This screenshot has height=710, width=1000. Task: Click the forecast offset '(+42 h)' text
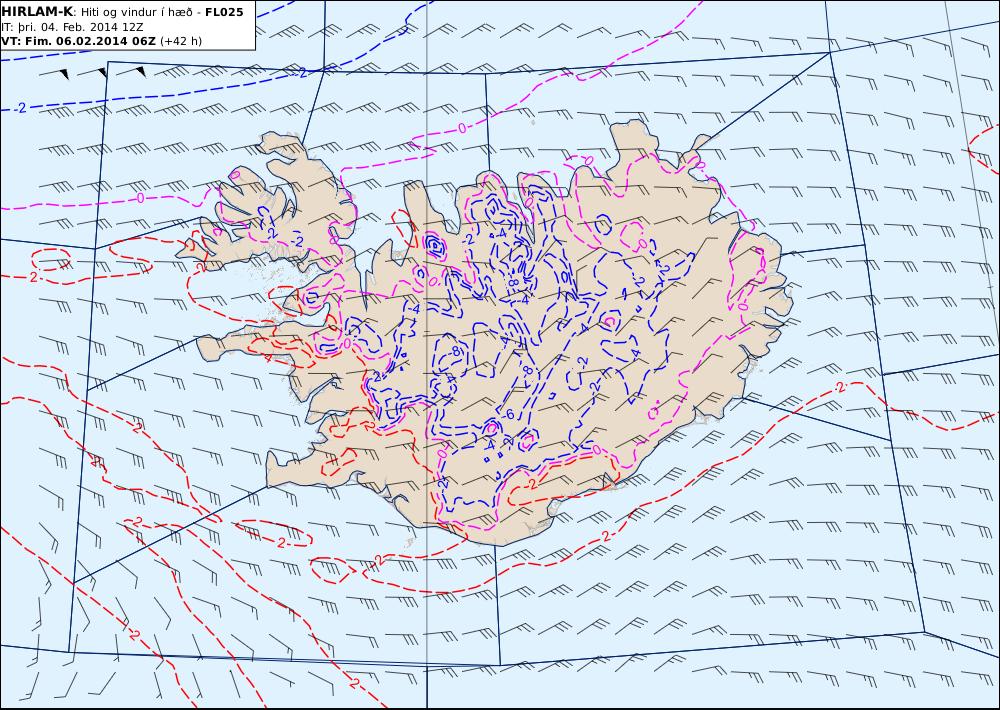click(180, 41)
